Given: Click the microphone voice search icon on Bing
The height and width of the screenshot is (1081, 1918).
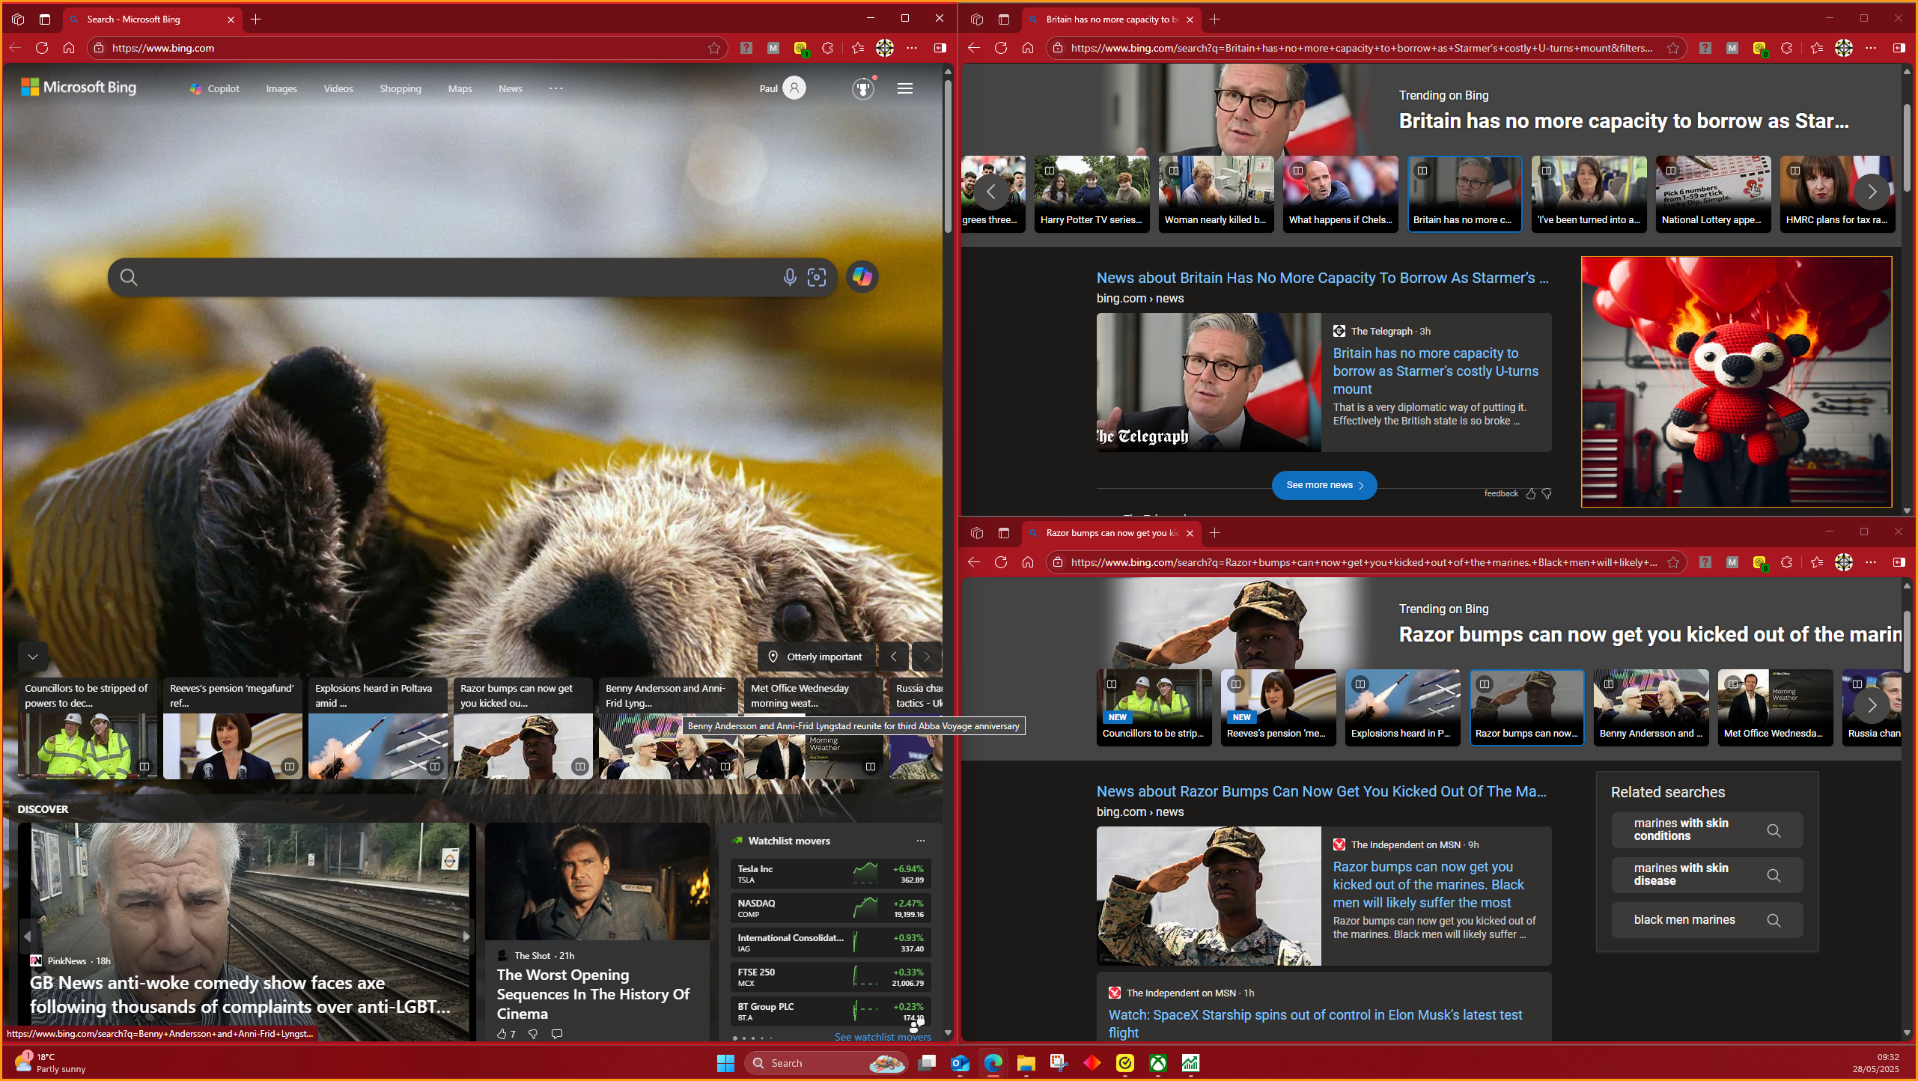Looking at the screenshot, I should pyautogui.click(x=789, y=277).
